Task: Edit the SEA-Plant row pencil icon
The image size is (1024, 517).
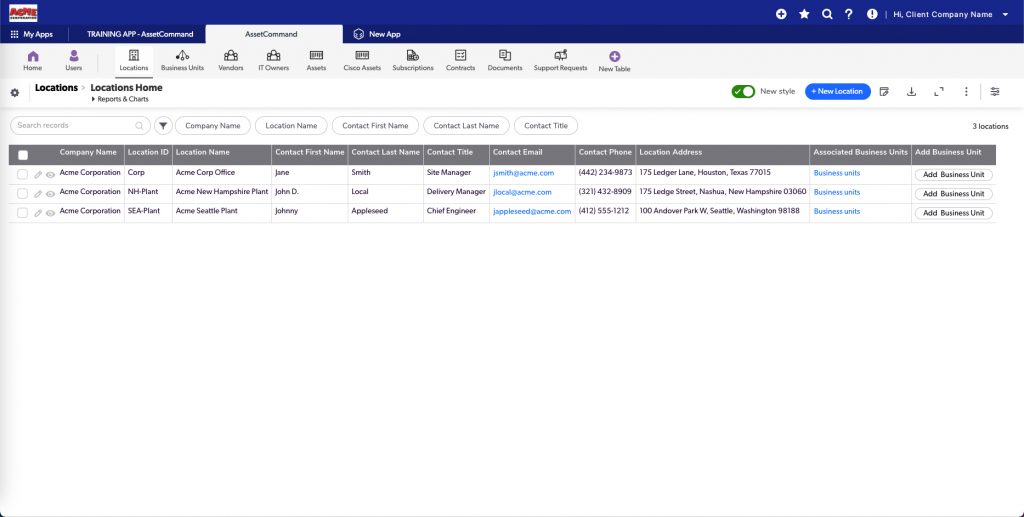Action: pos(38,213)
